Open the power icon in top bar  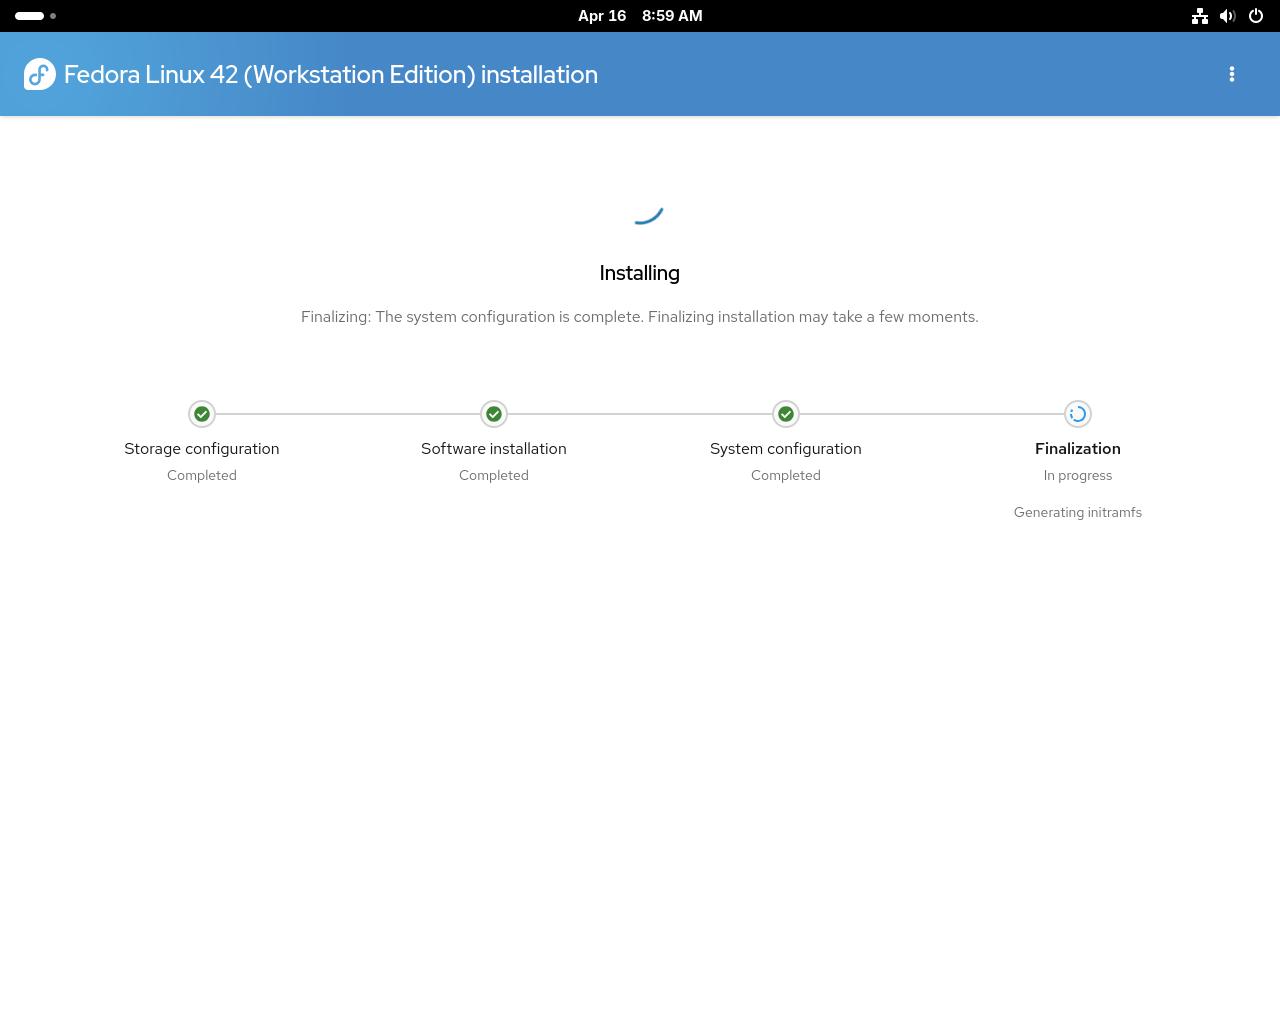pos(1256,16)
